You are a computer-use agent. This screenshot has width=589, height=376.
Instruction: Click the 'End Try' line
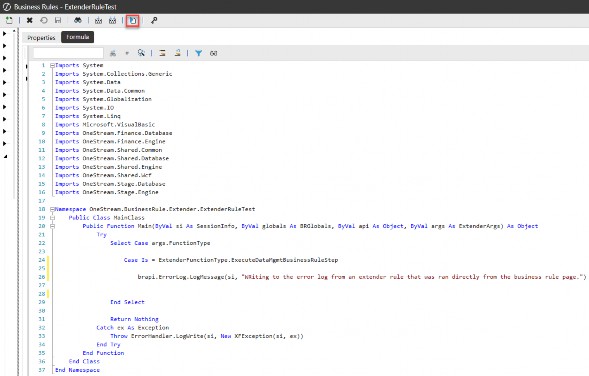(x=108, y=344)
